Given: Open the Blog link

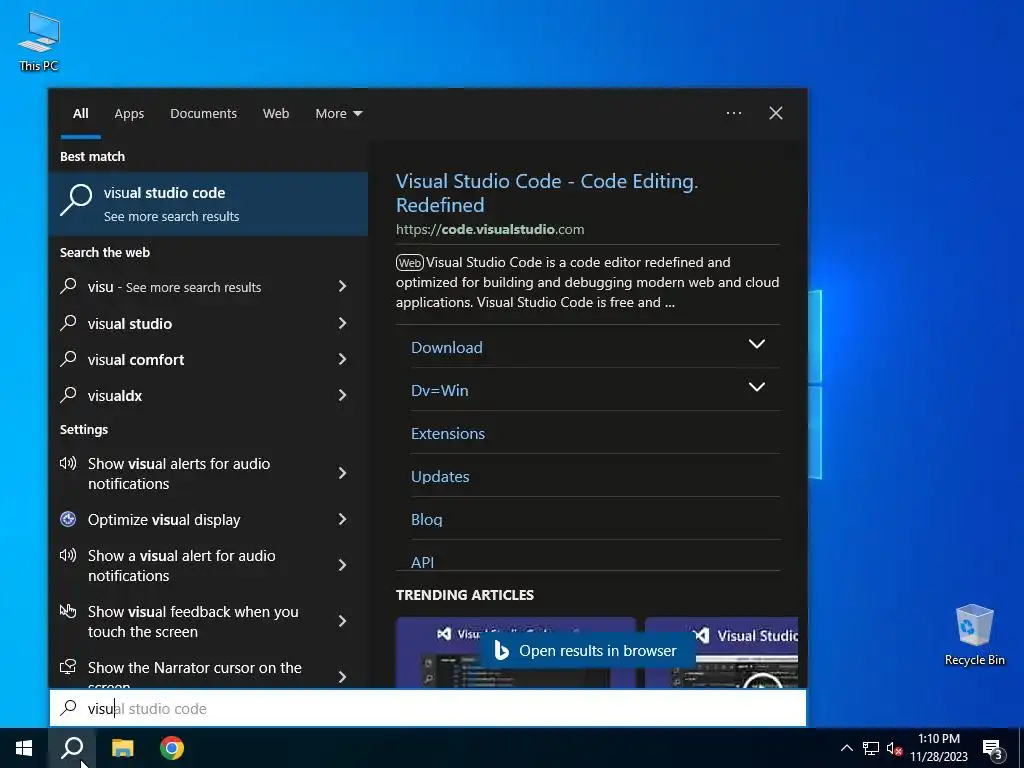Looking at the screenshot, I should tap(426, 520).
